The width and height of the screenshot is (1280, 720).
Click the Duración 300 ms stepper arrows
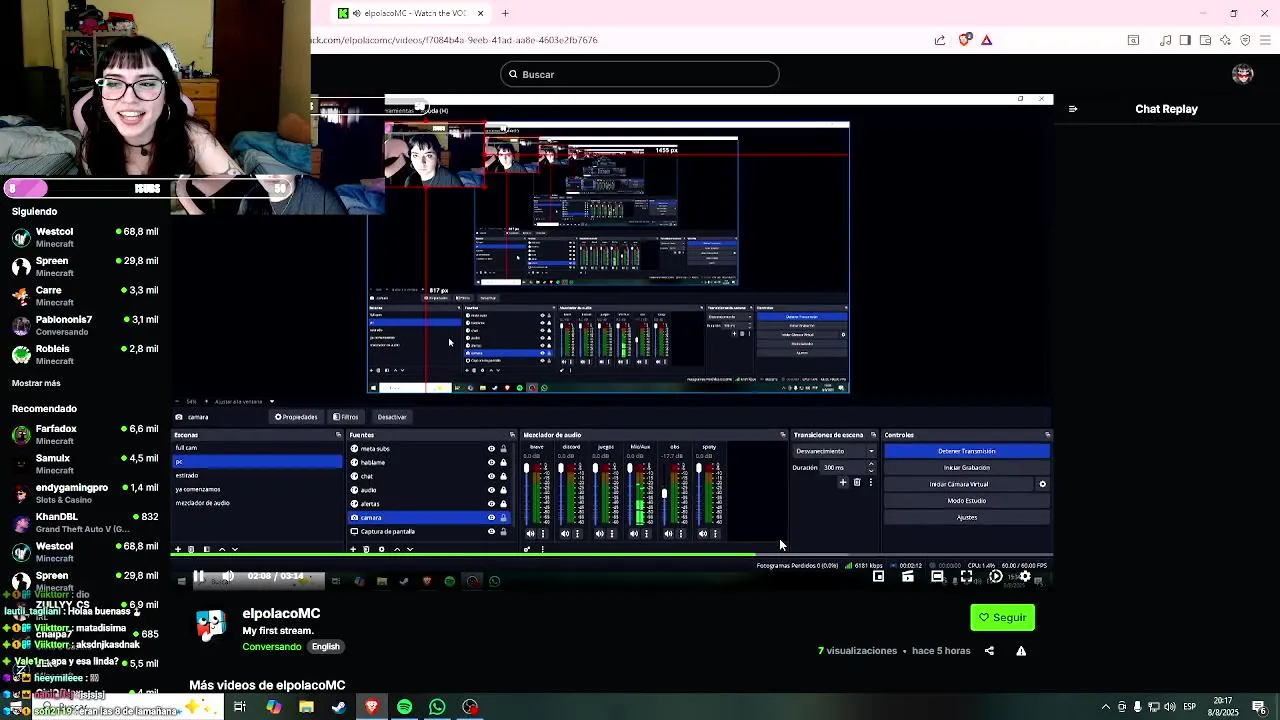[x=871, y=467]
